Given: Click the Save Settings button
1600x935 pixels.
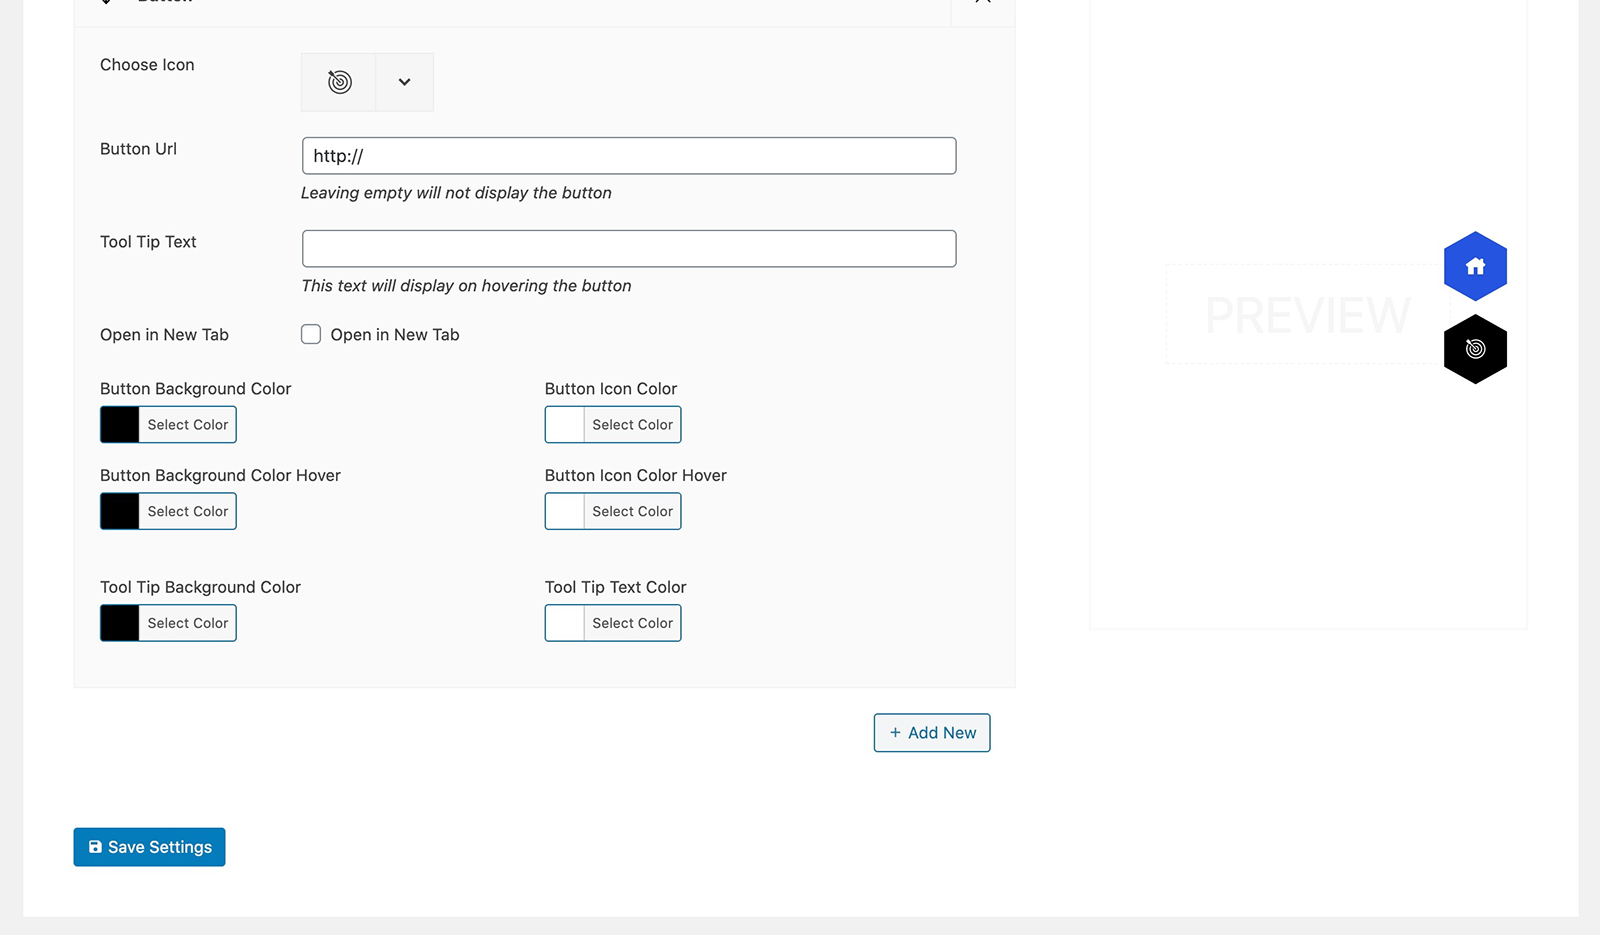Looking at the screenshot, I should pyautogui.click(x=149, y=847).
